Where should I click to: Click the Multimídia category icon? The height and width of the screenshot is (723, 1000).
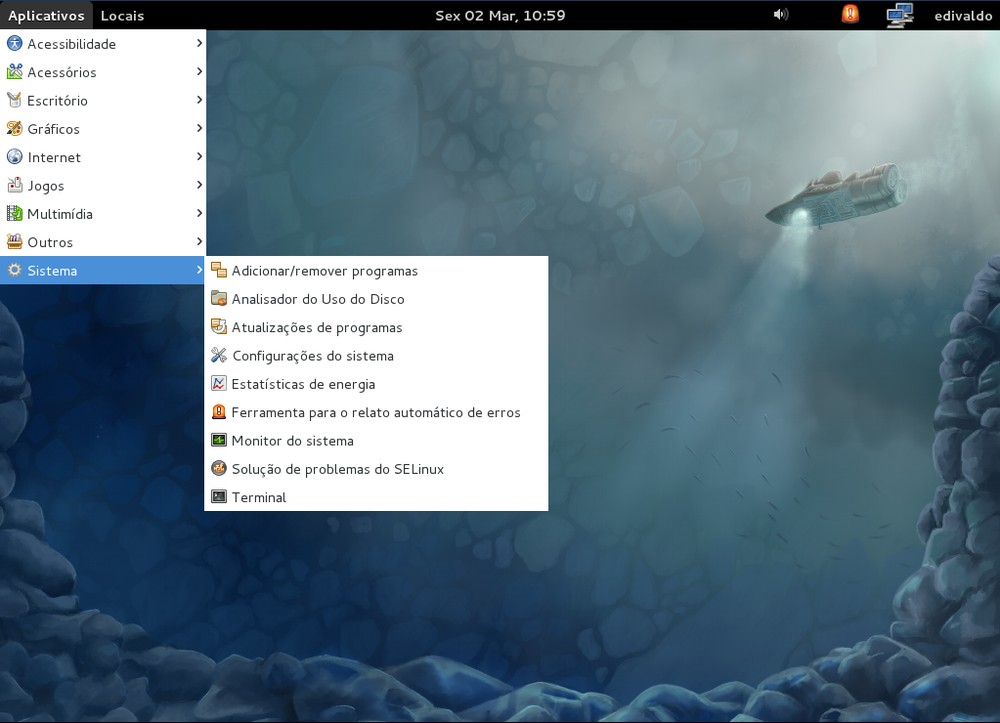coord(15,213)
